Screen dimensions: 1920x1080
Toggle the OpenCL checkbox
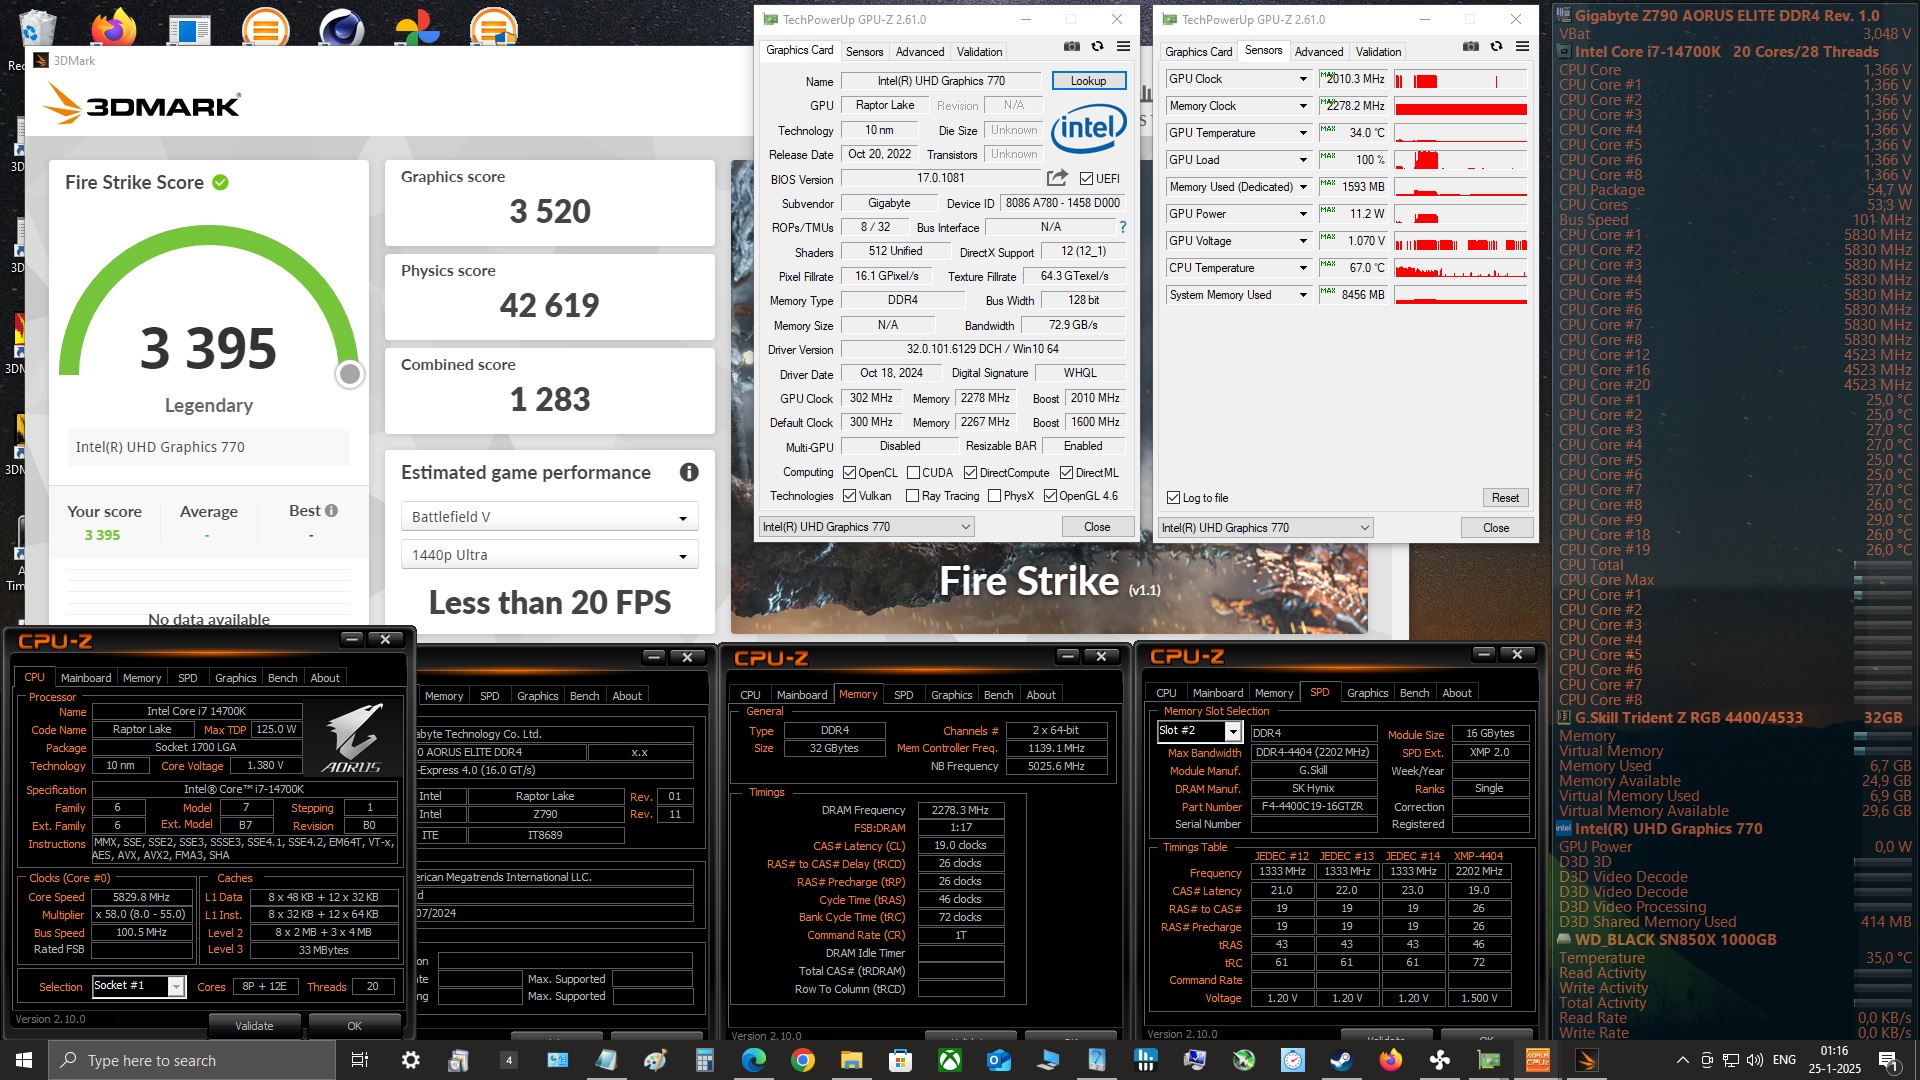tap(849, 473)
